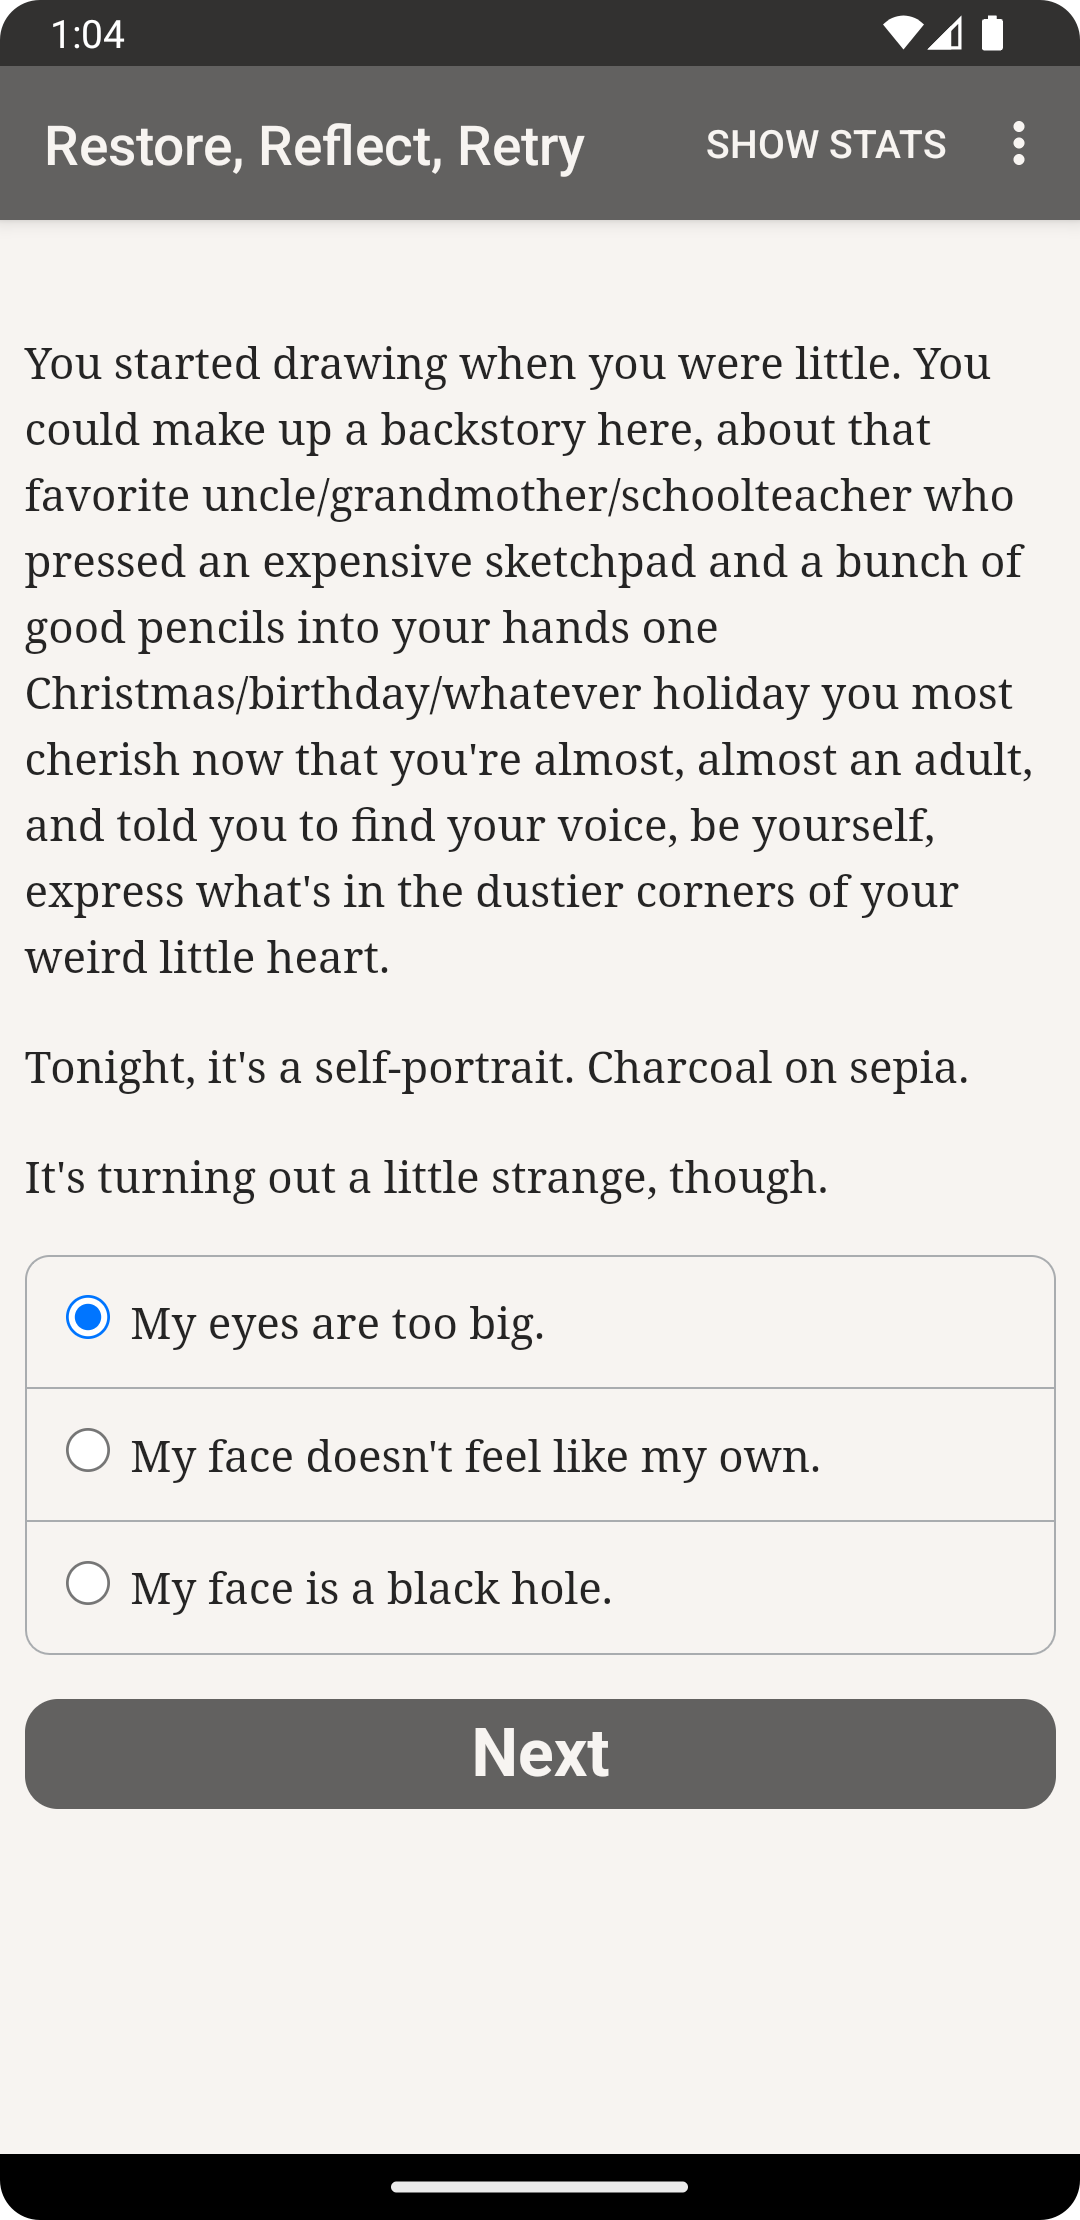Tap the empty area below the Next button

pyautogui.click(x=540, y=1980)
